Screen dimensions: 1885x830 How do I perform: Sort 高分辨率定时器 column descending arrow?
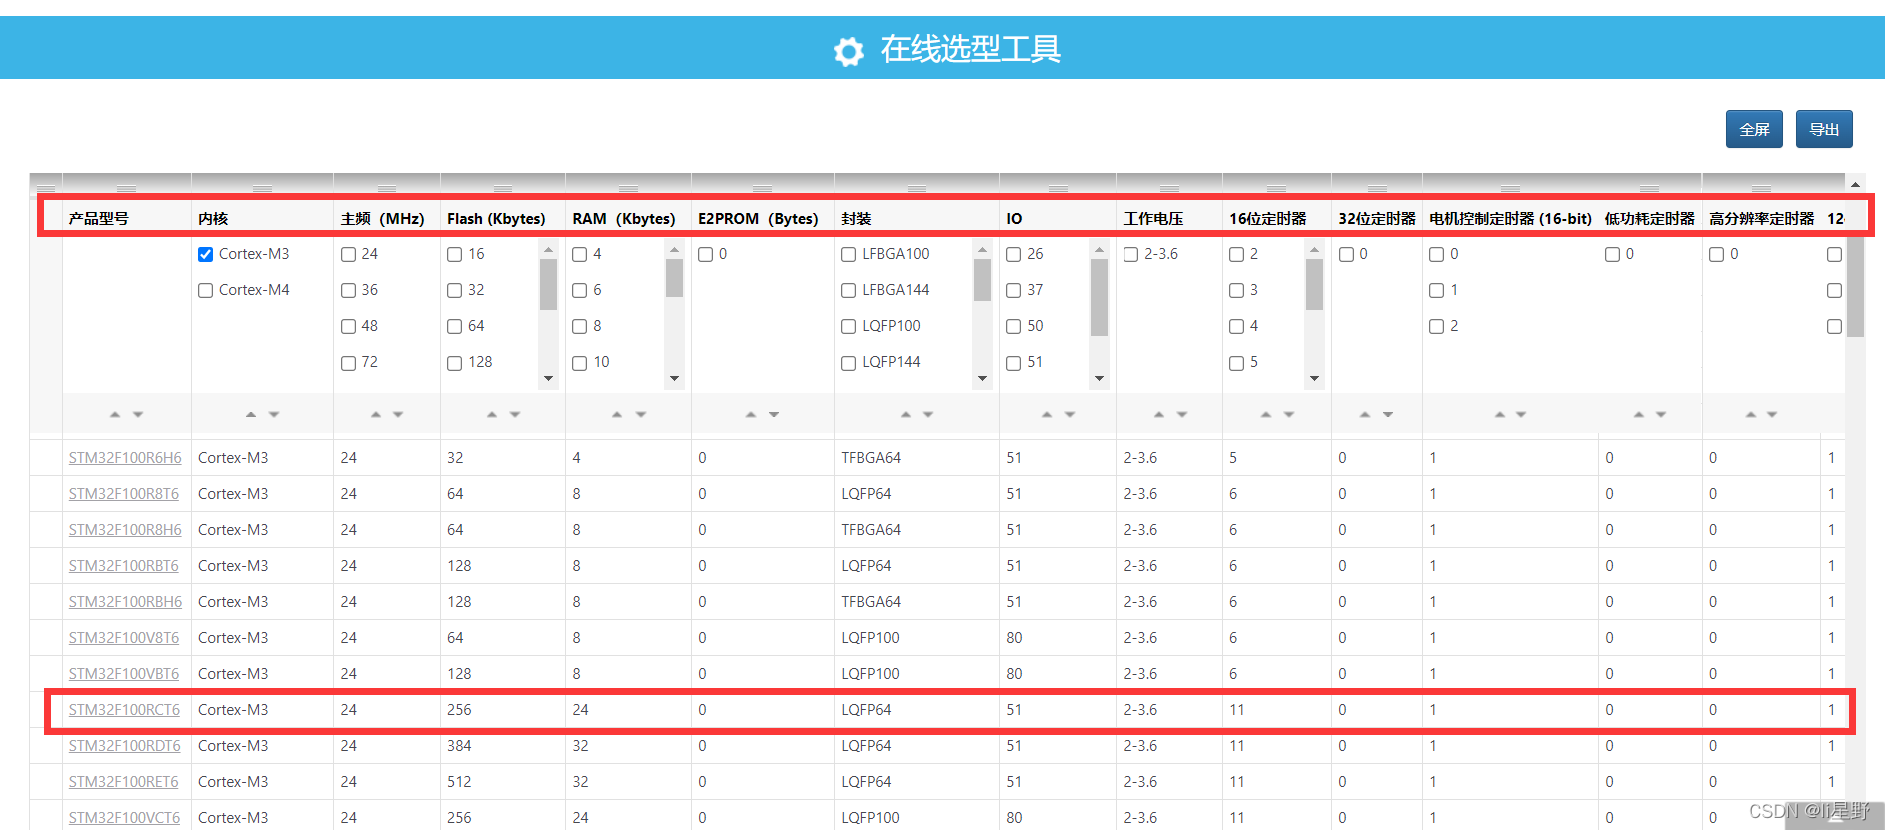(x=1772, y=414)
